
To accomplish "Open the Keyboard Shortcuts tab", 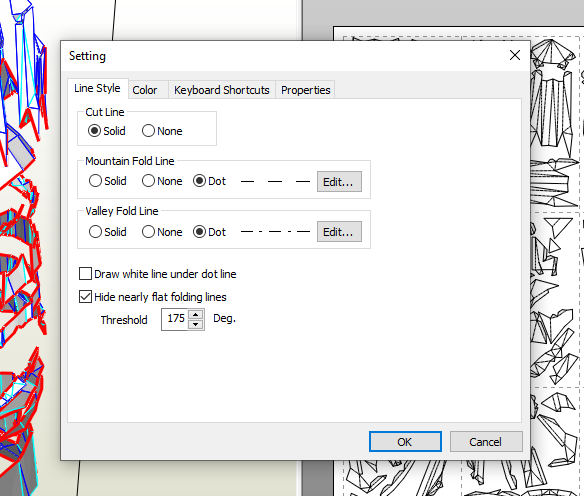I will 222,90.
